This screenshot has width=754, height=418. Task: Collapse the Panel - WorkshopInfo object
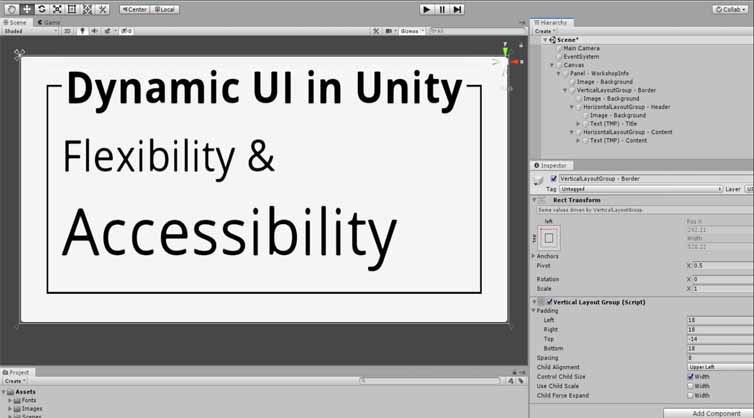pyautogui.click(x=559, y=74)
